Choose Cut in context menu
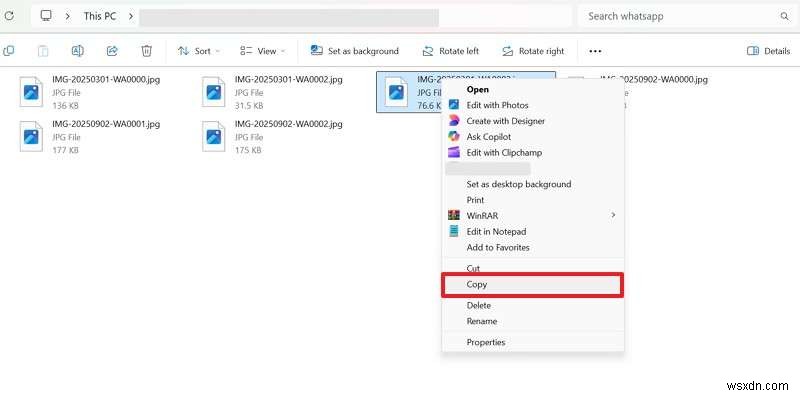The width and height of the screenshot is (800, 396). 533,268
